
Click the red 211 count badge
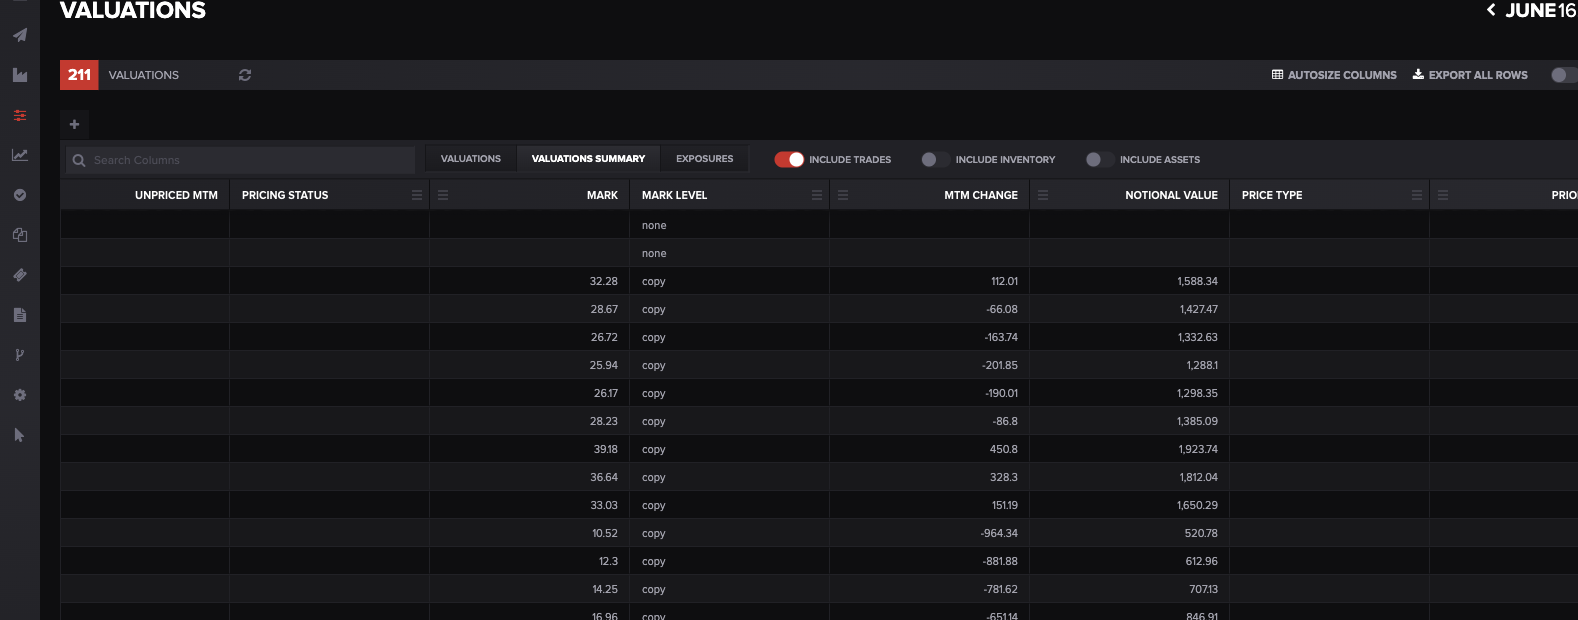tap(79, 75)
